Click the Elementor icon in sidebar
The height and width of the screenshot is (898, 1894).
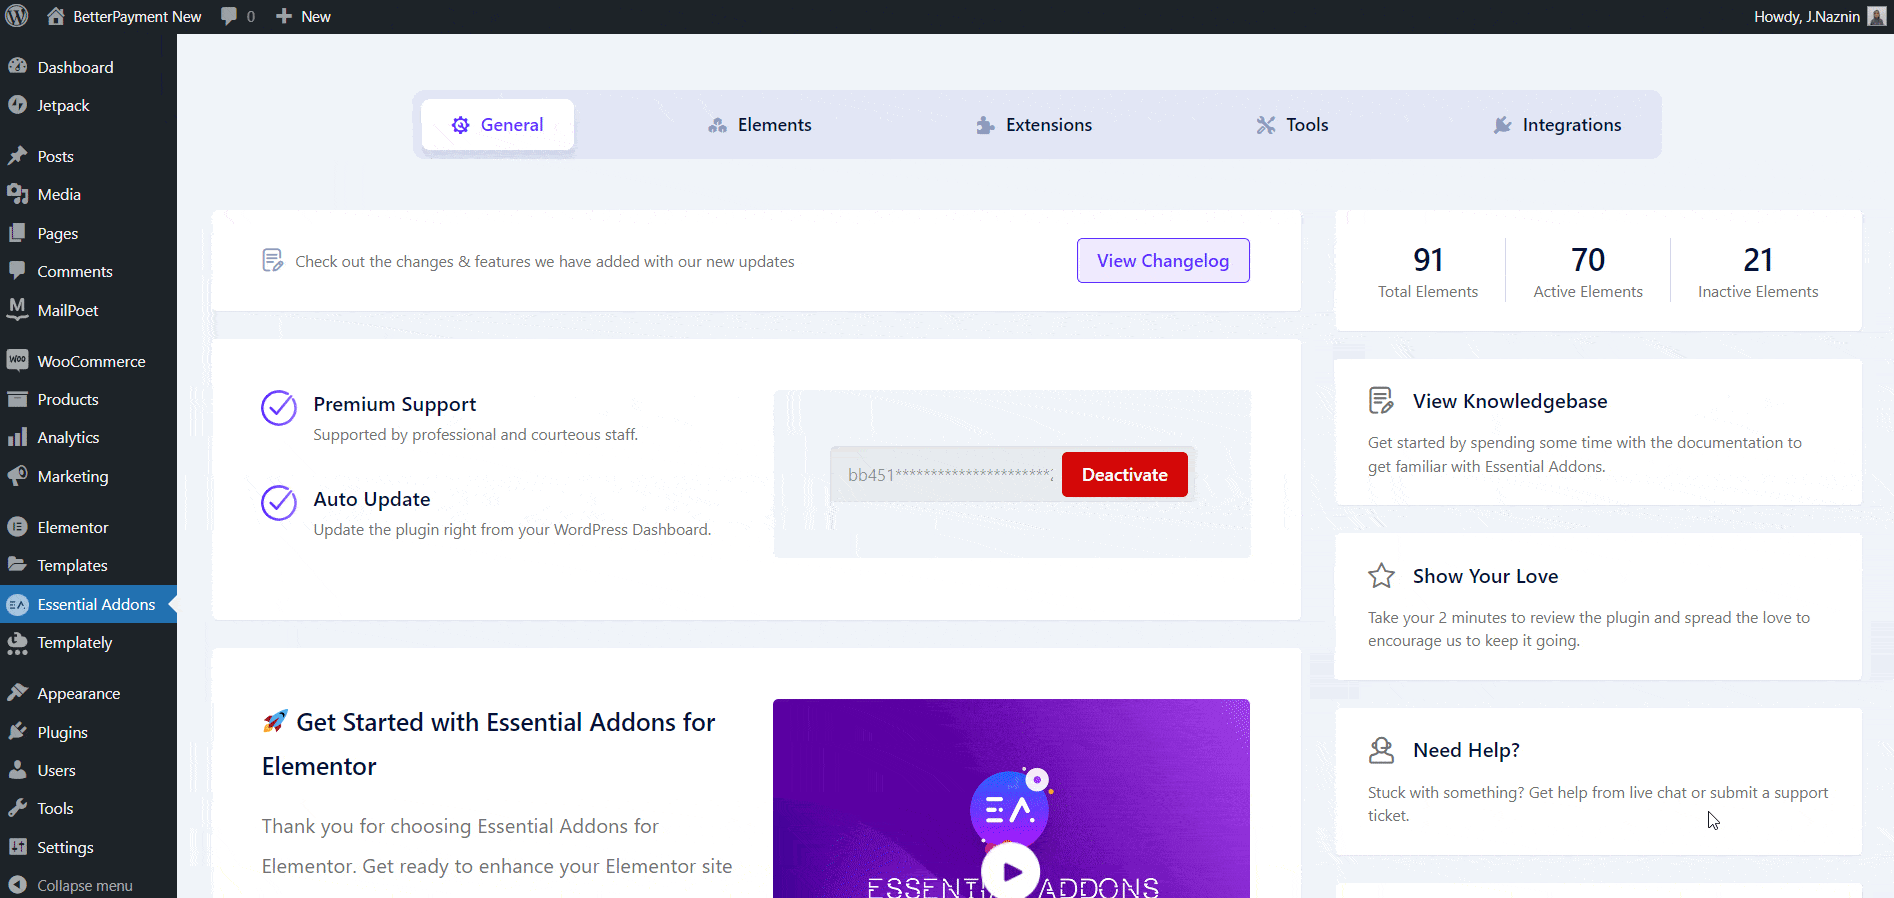pyautogui.click(x=17, y=527)
